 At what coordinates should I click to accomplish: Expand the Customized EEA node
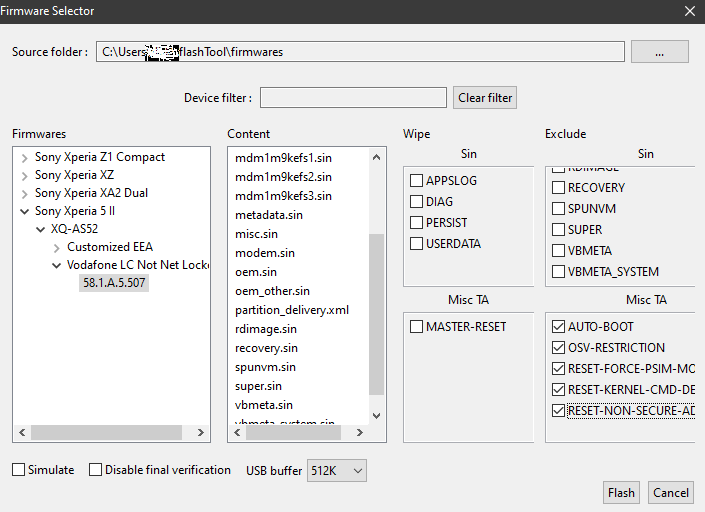click(57, 248)
